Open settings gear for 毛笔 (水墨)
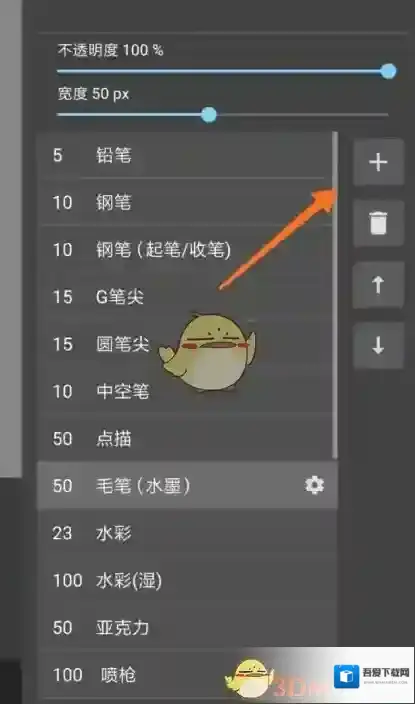This screenshot has width=415, height=704. 314,485
